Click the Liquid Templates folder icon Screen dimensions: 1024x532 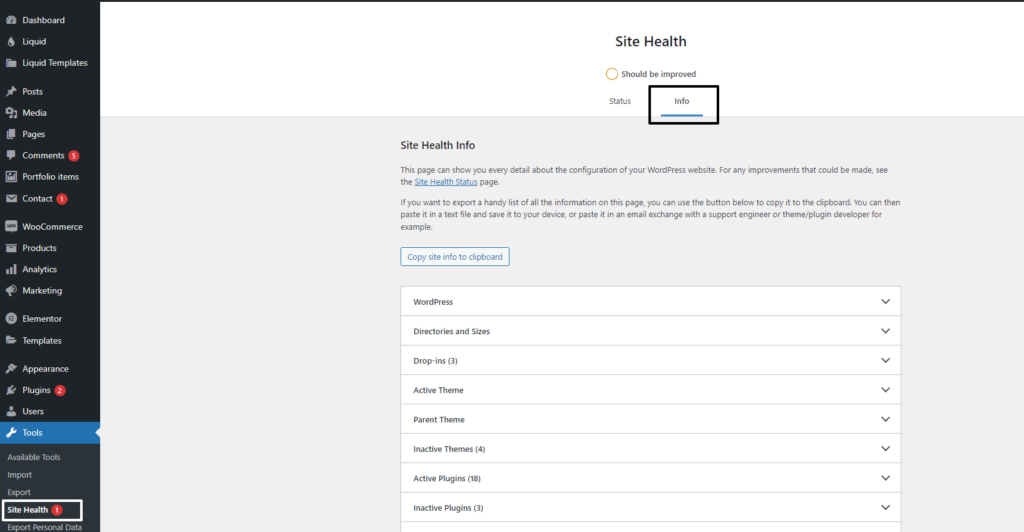point(11,63)
